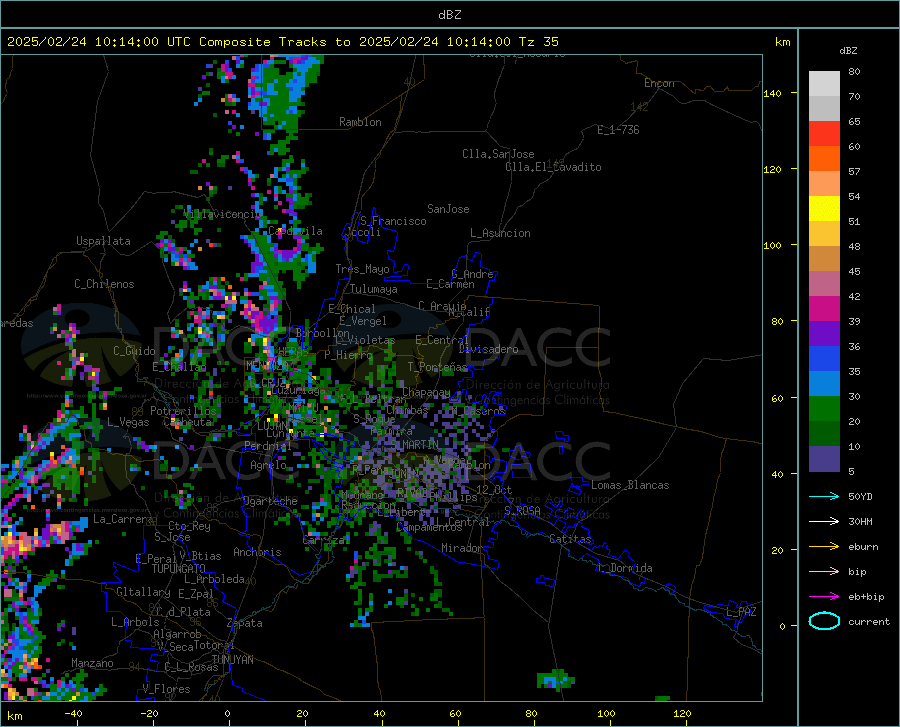Pick the light gray 70-80 dBZ swatch
The width and height of the screenshot is (900, 727).
pyautogui.click(x=824, y=84)
